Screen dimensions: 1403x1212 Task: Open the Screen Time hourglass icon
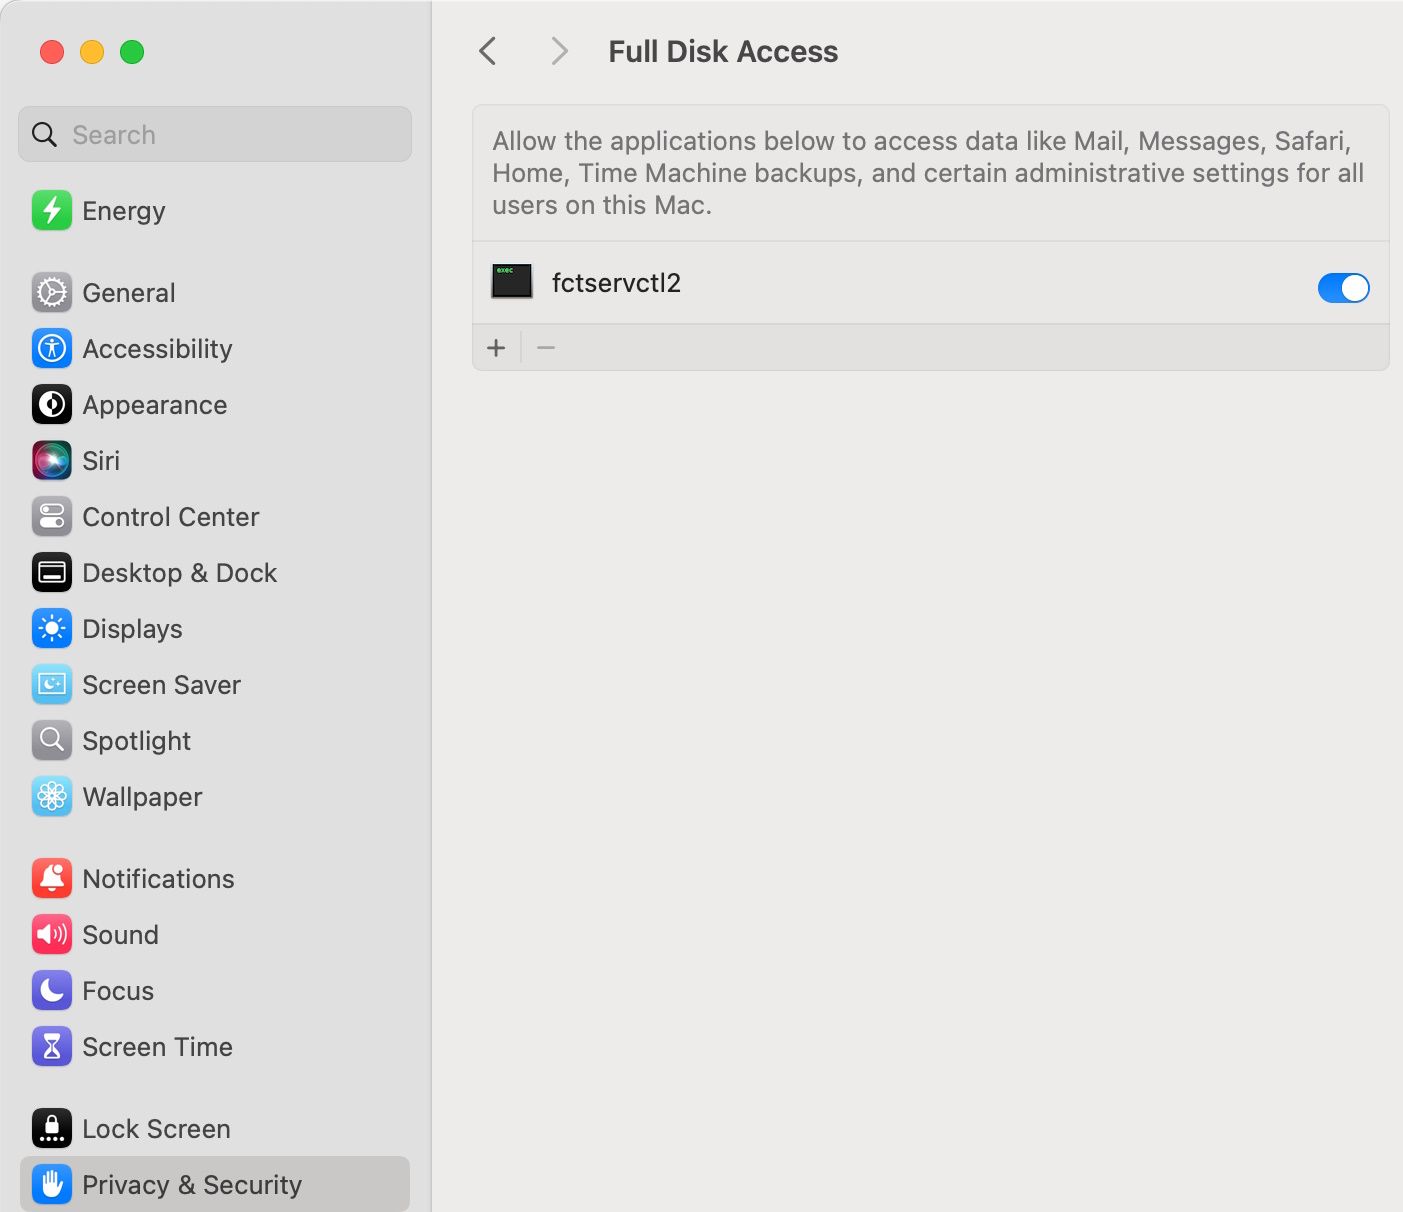tap(52, 1047)
